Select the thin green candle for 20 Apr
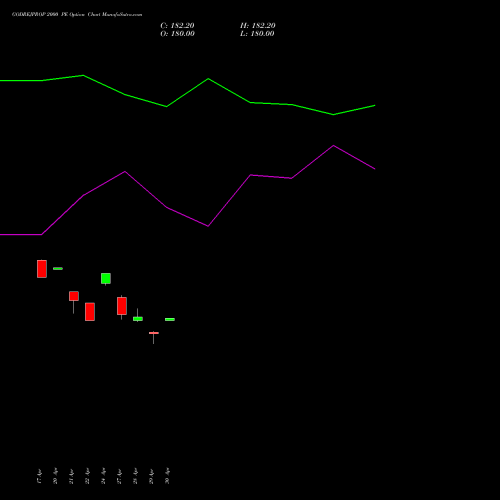 click(x=58, y=268)
